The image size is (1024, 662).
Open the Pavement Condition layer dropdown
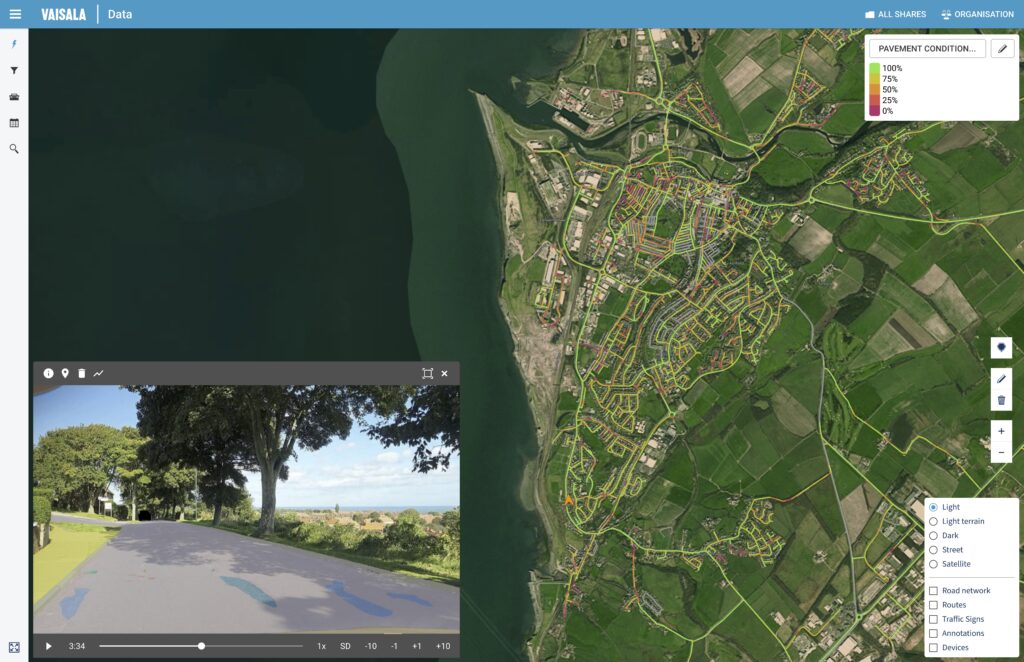927,48
